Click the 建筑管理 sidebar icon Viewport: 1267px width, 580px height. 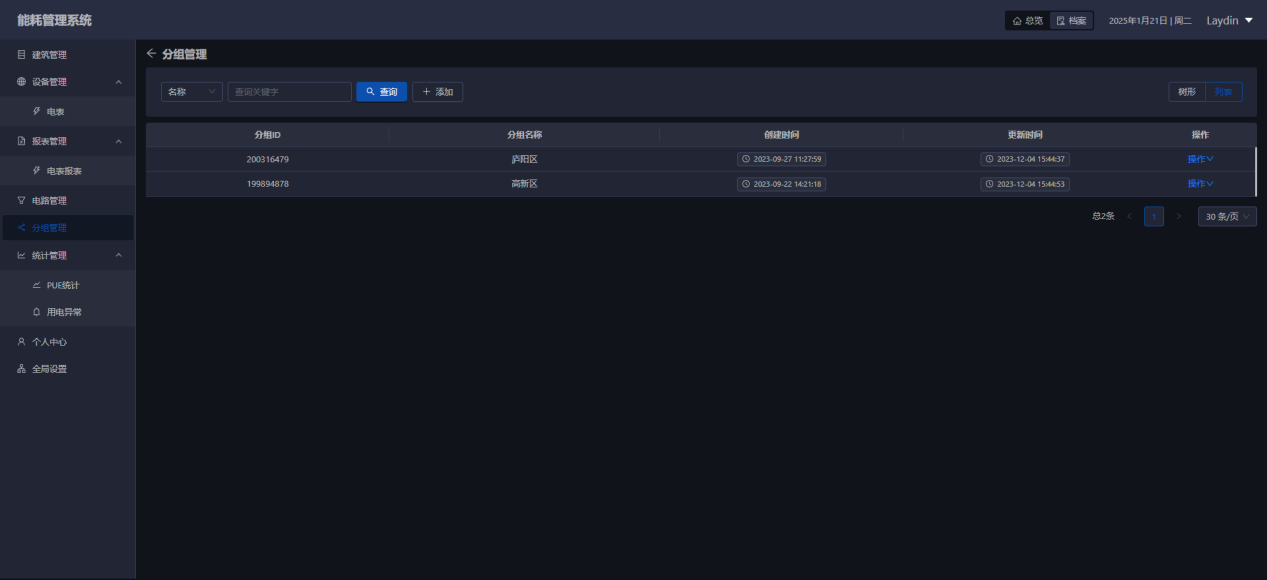21,55
